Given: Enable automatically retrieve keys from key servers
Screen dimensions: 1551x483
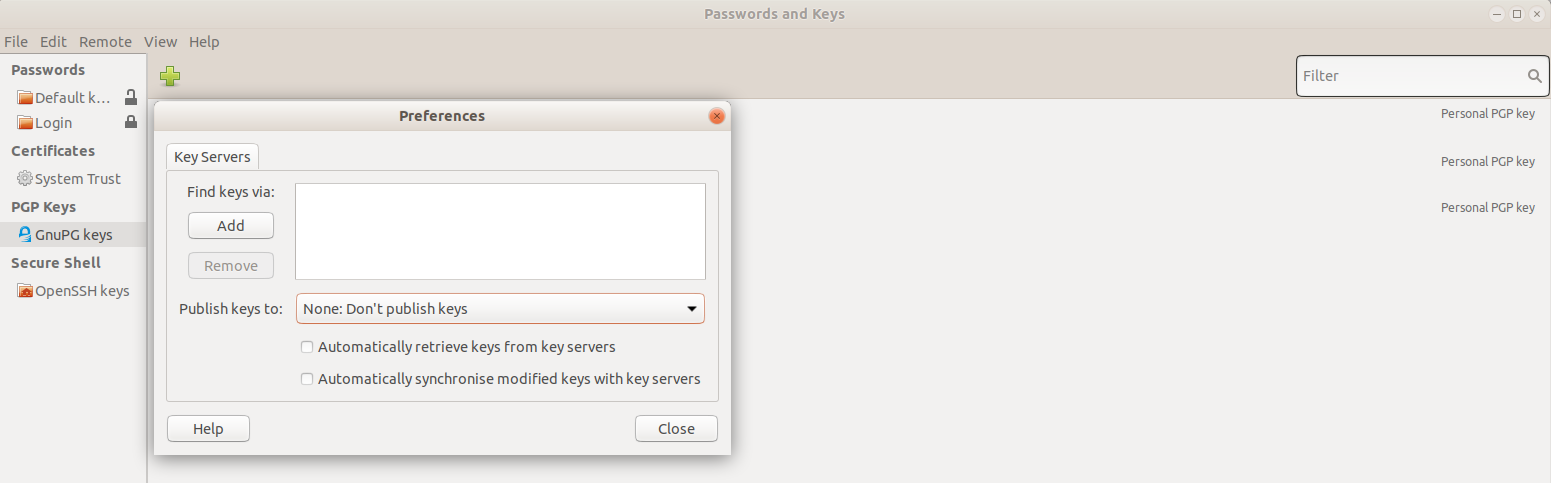Looking at the screenshot, I should 307,347.
